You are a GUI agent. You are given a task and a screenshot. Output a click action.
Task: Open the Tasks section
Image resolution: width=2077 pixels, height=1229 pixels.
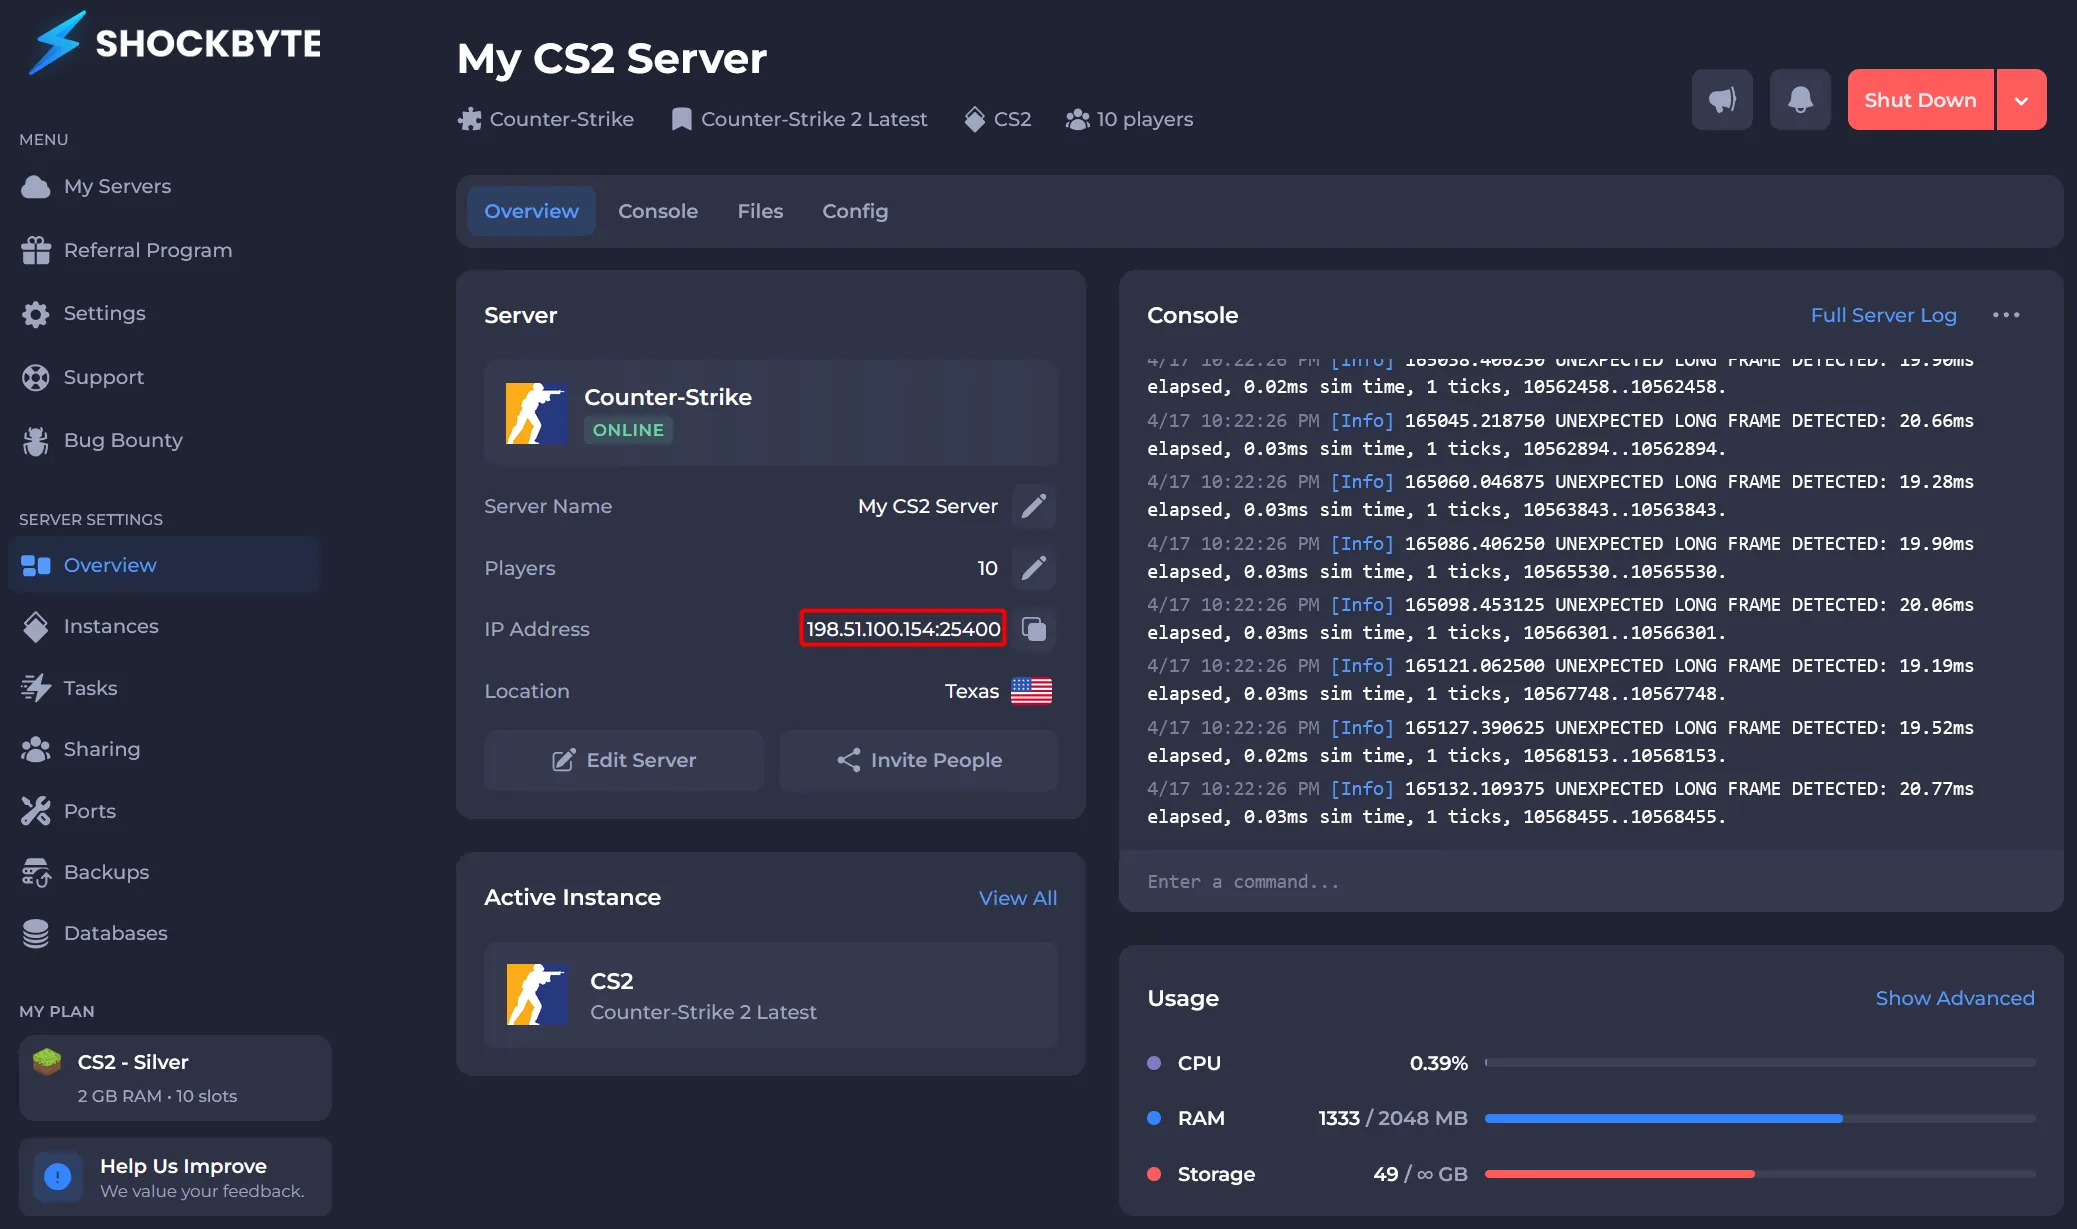(x=69, y=688)
